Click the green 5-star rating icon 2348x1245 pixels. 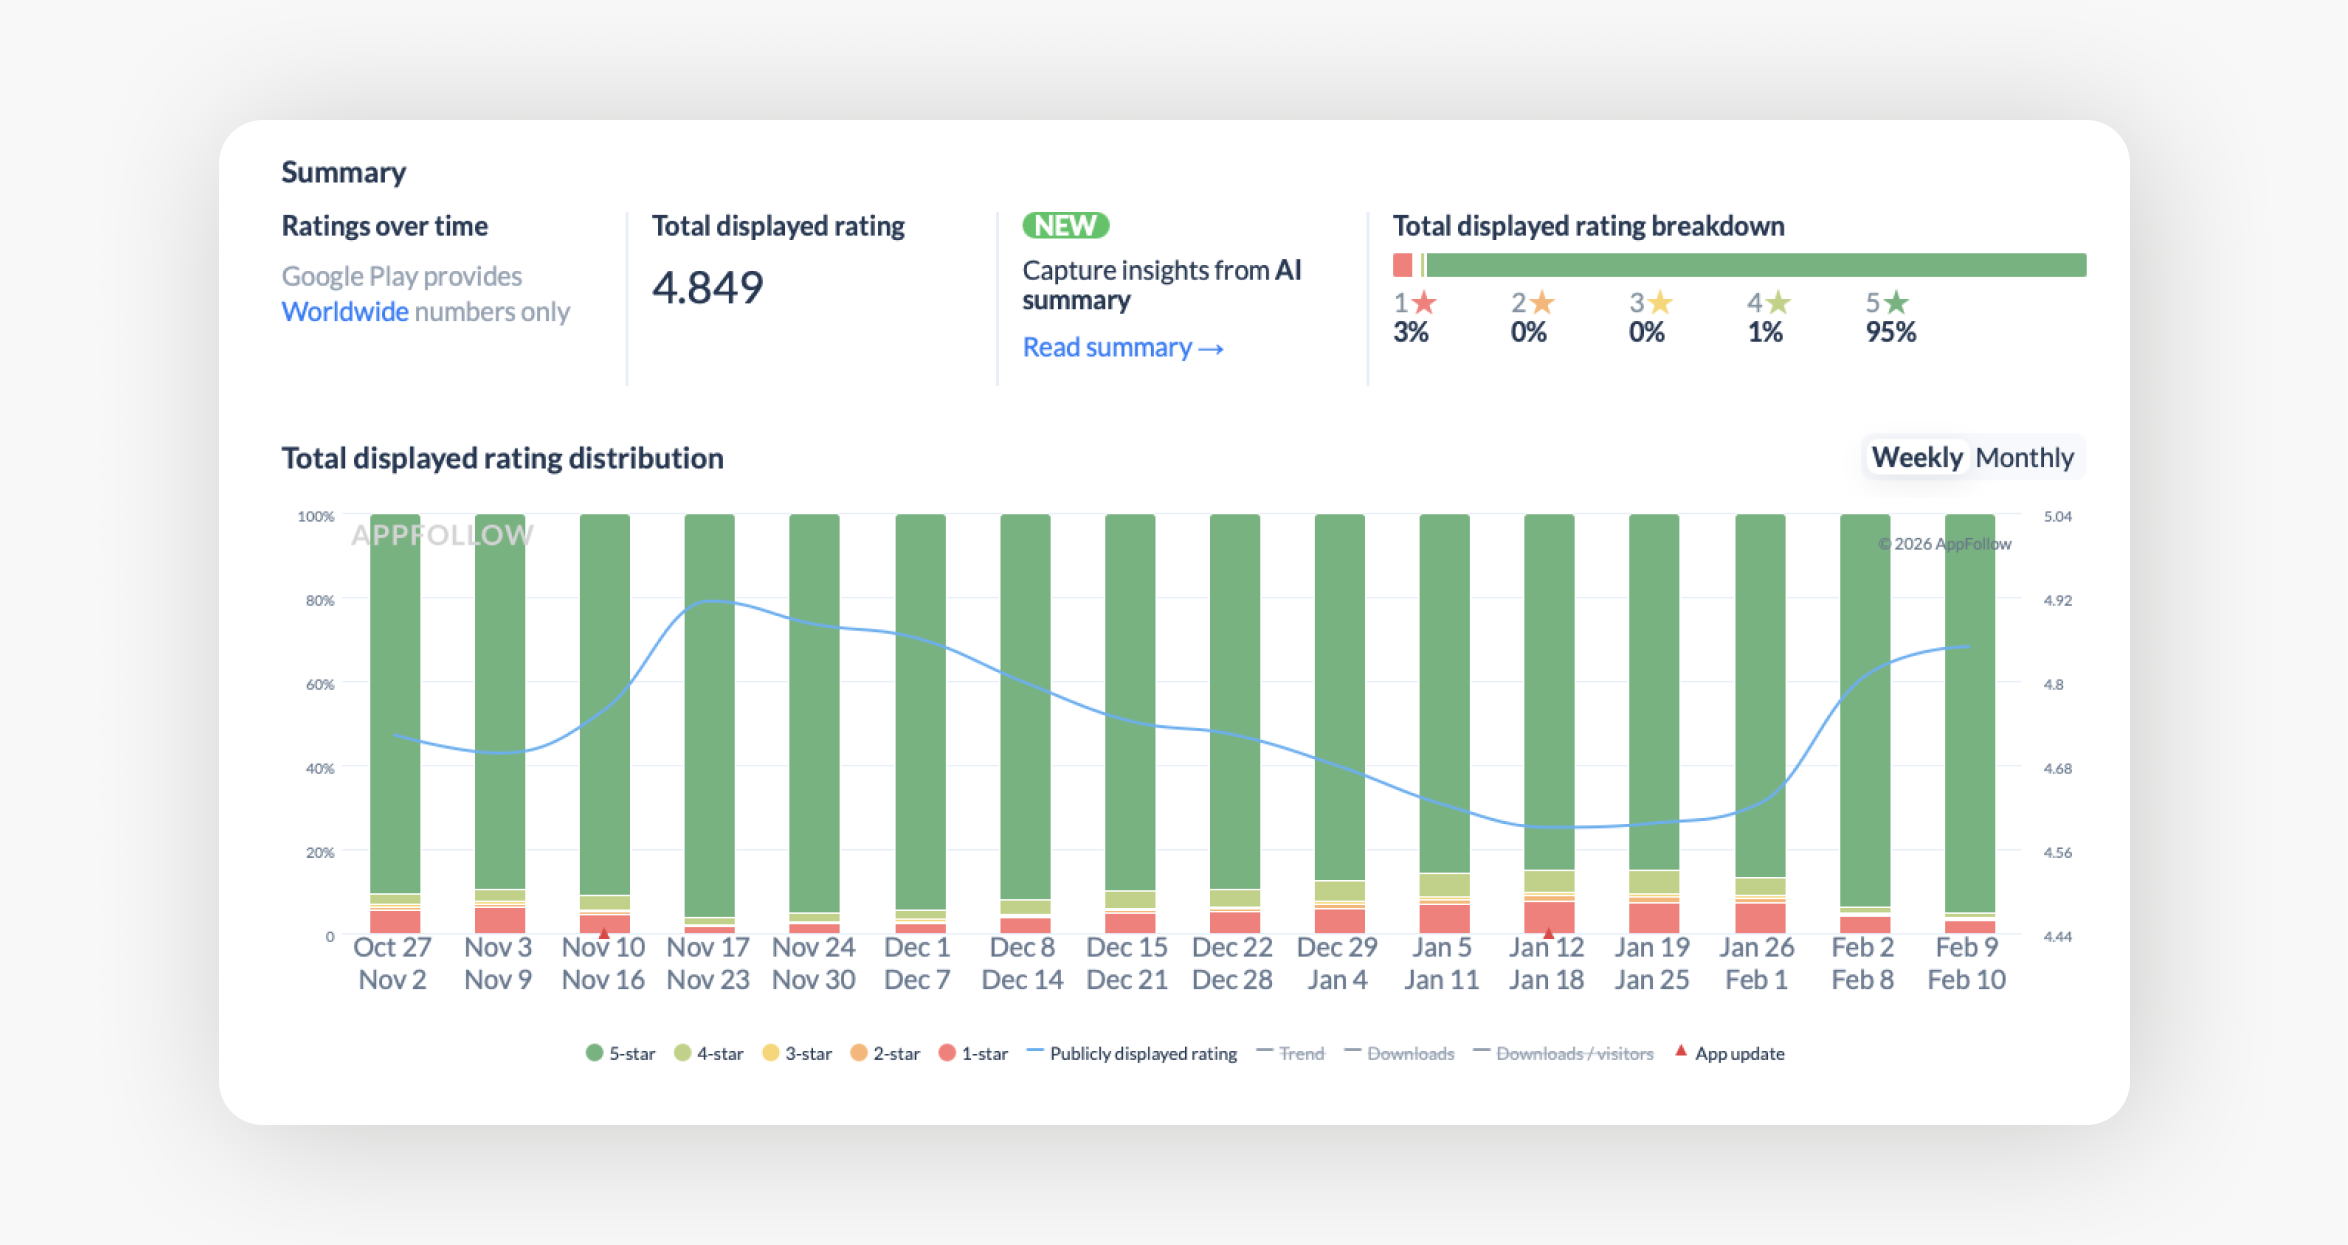[1896, 302]
